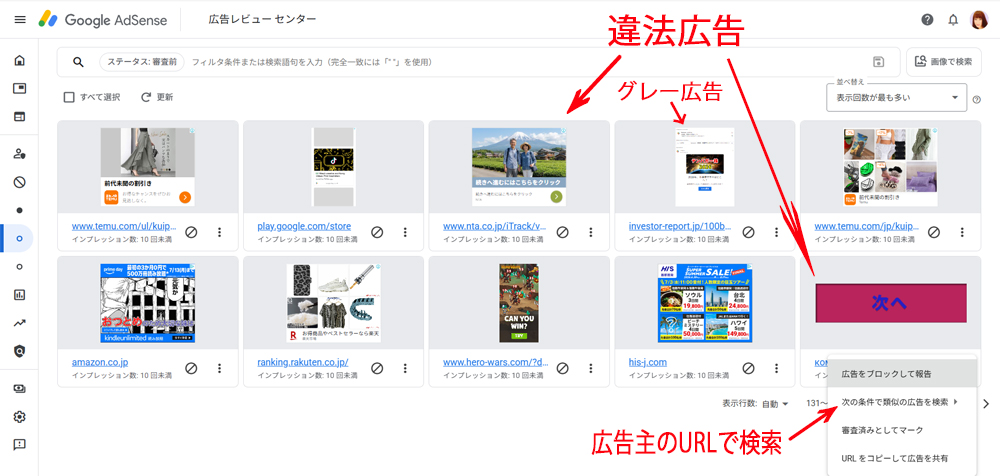Open more options for ranking.rakuten.co.jp ad
The image size is (1000, 476).
(x=405, y=368)
